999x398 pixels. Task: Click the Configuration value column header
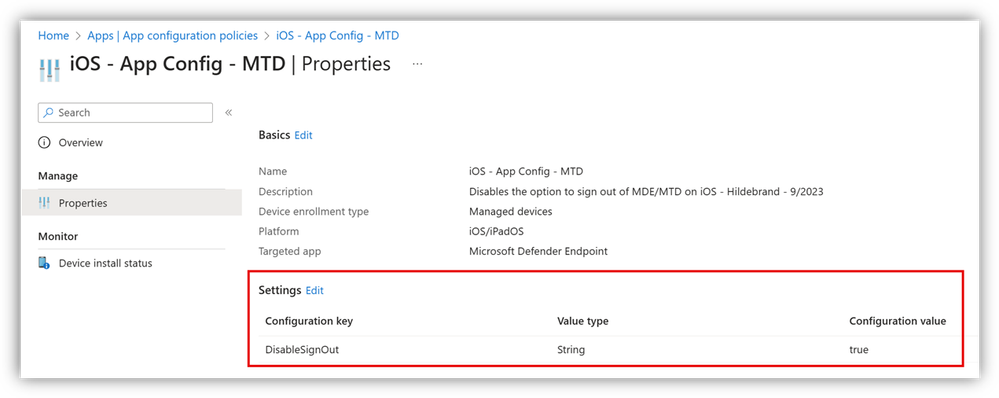tap(898, 321)
